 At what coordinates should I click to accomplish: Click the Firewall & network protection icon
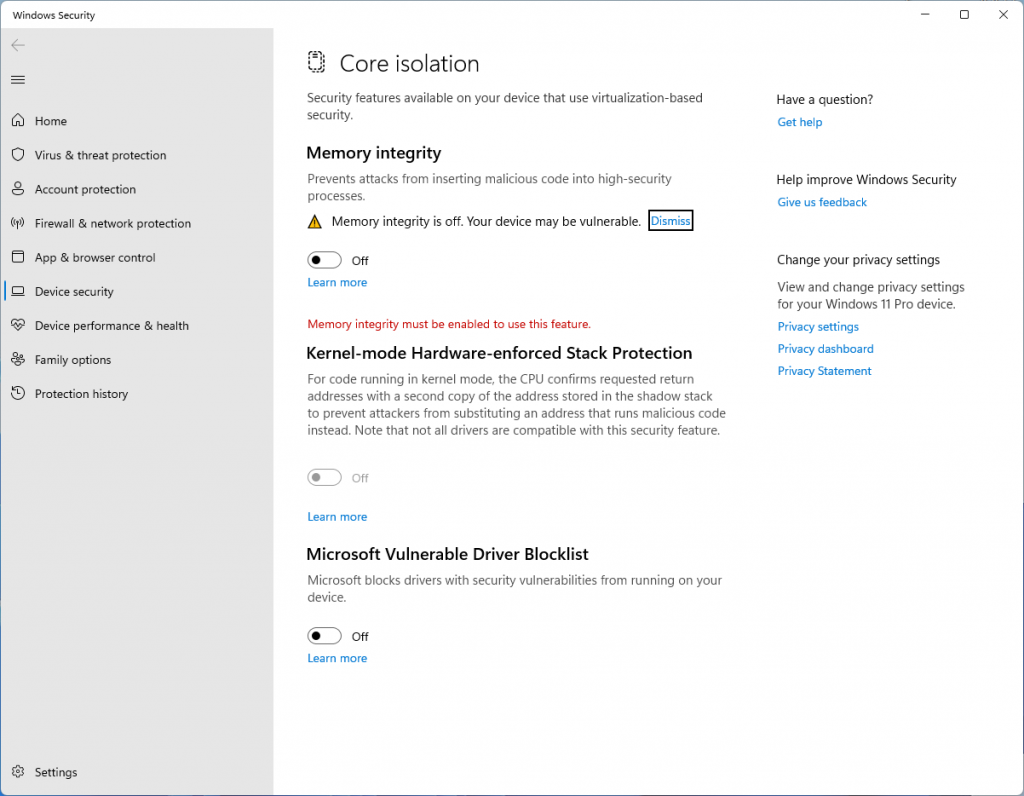[18, 223]
